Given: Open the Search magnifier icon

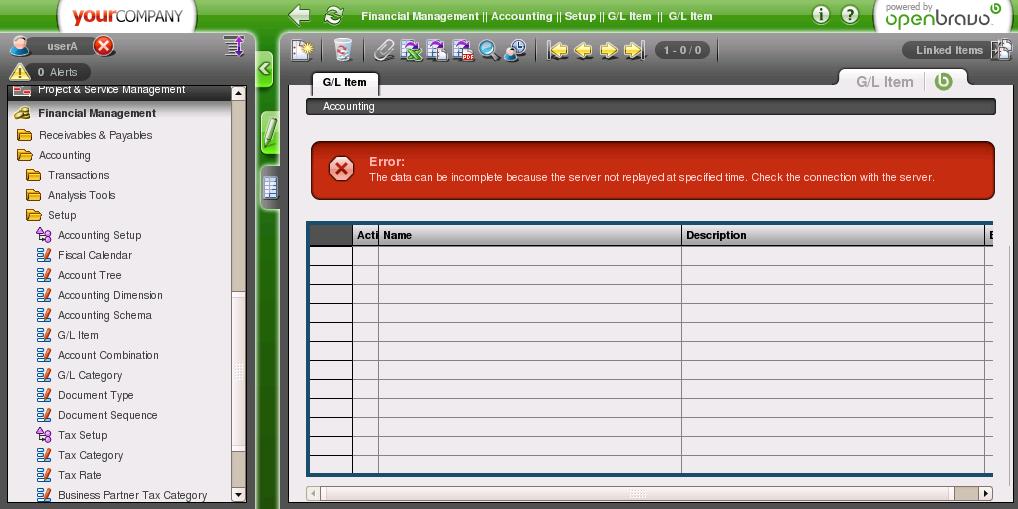Looking at the screenshot, I should point(489,50).
